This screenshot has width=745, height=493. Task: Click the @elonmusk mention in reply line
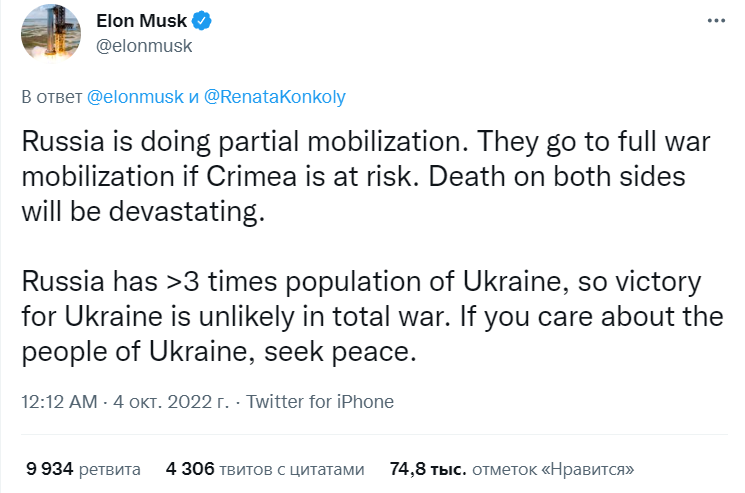tap(135, 97)
